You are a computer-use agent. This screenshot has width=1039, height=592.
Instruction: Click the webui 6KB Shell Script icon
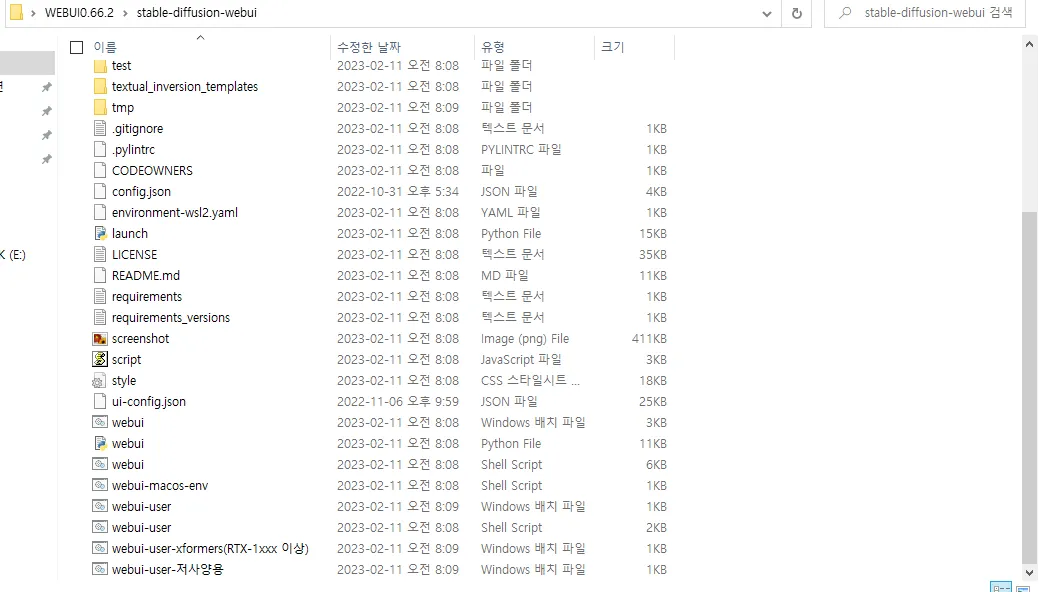(100, 465)
